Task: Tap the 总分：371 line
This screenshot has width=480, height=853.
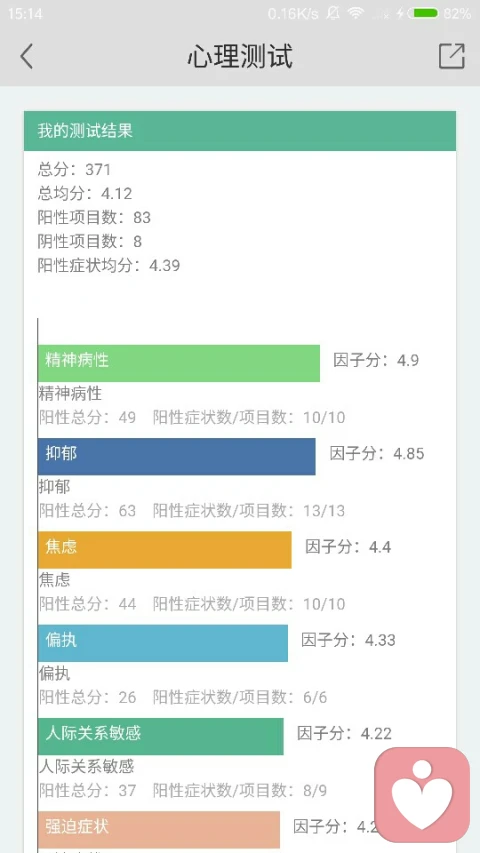Action: [74, 170]
